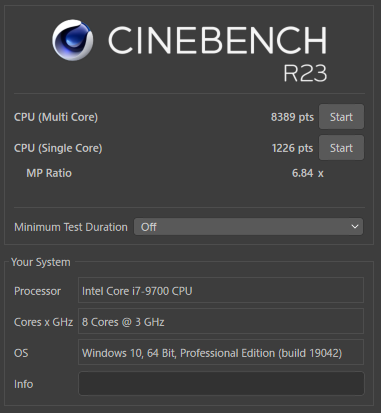Click into the Info text field
This screenshot has width=381, height=413.
[221, 384]
